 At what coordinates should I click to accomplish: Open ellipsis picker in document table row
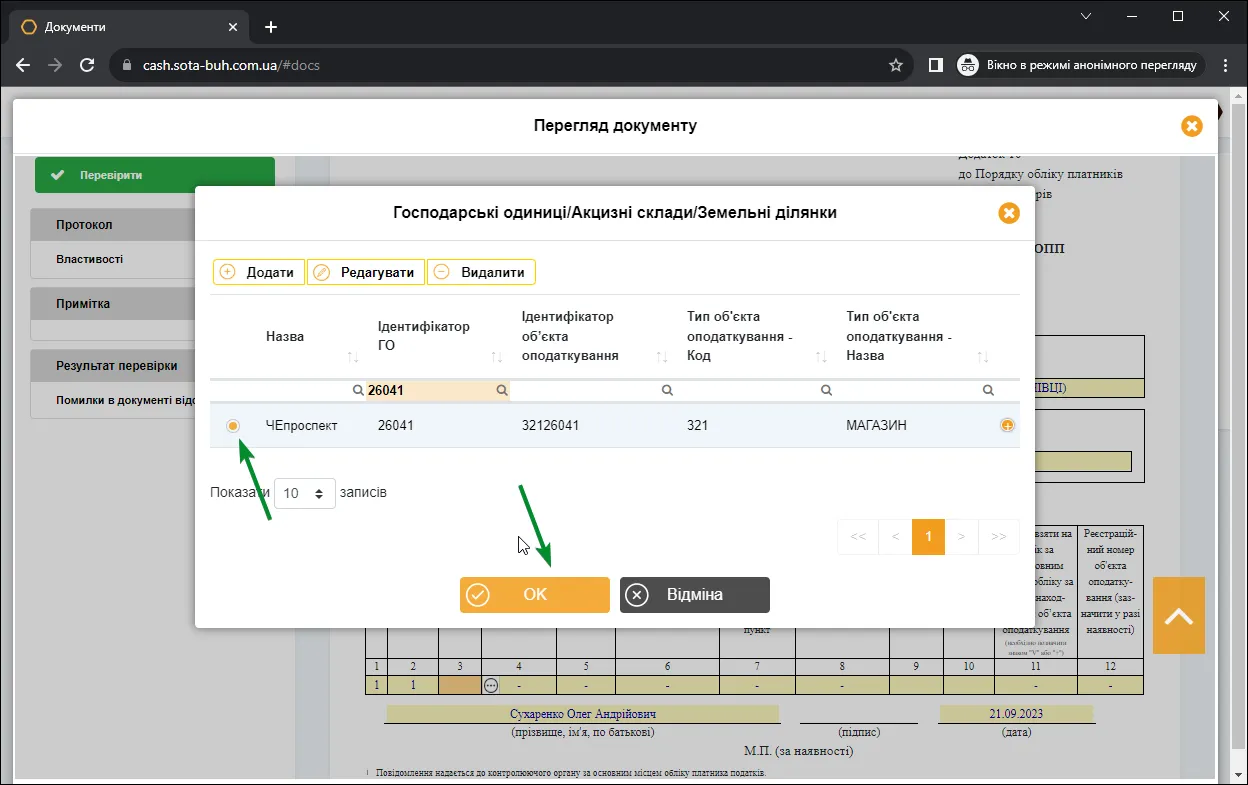pos(490,686)
